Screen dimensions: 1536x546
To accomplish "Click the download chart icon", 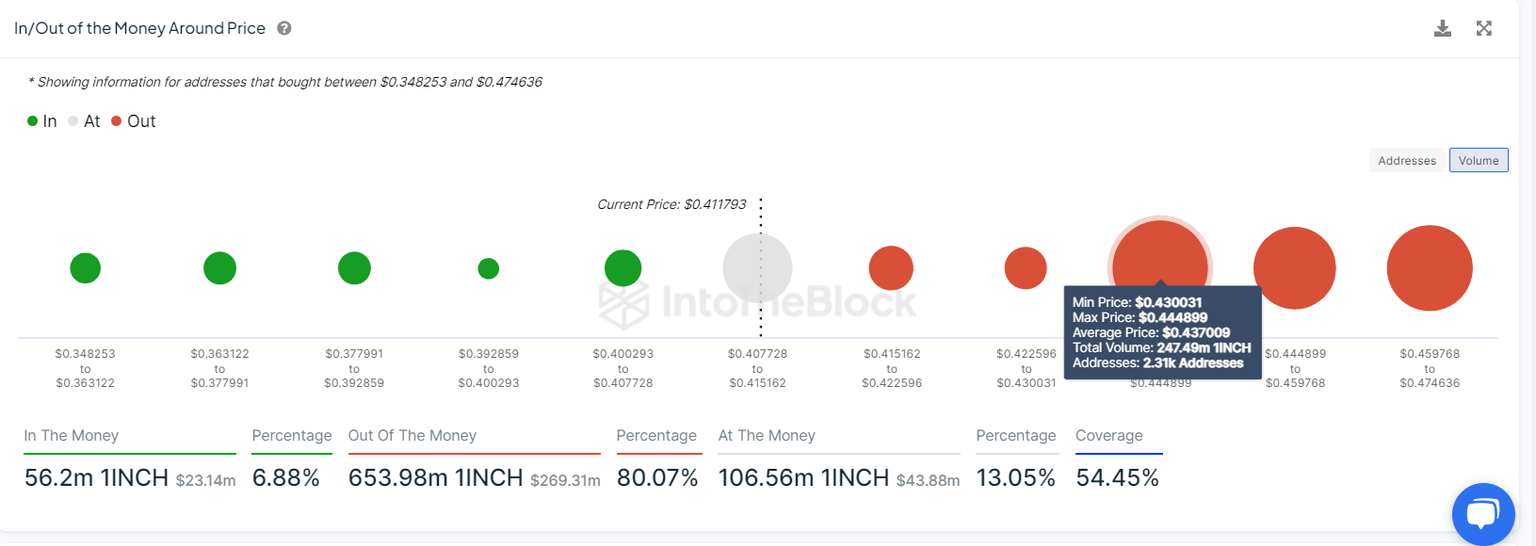I will coord(1442,28).
